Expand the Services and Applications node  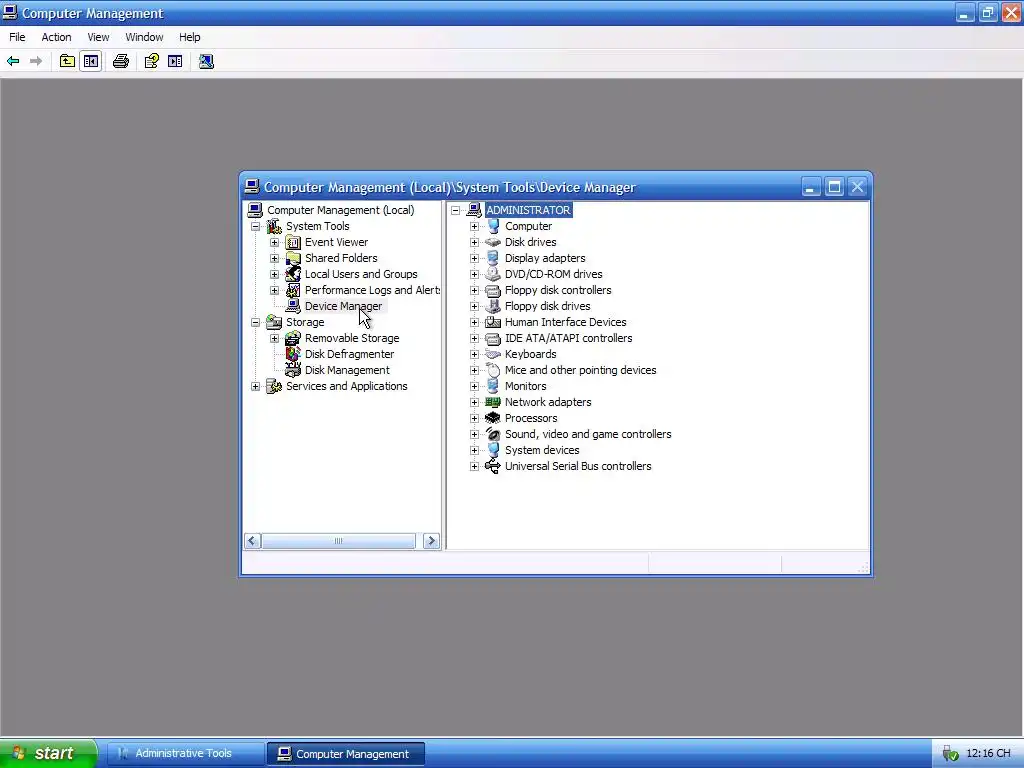(256, 387)
